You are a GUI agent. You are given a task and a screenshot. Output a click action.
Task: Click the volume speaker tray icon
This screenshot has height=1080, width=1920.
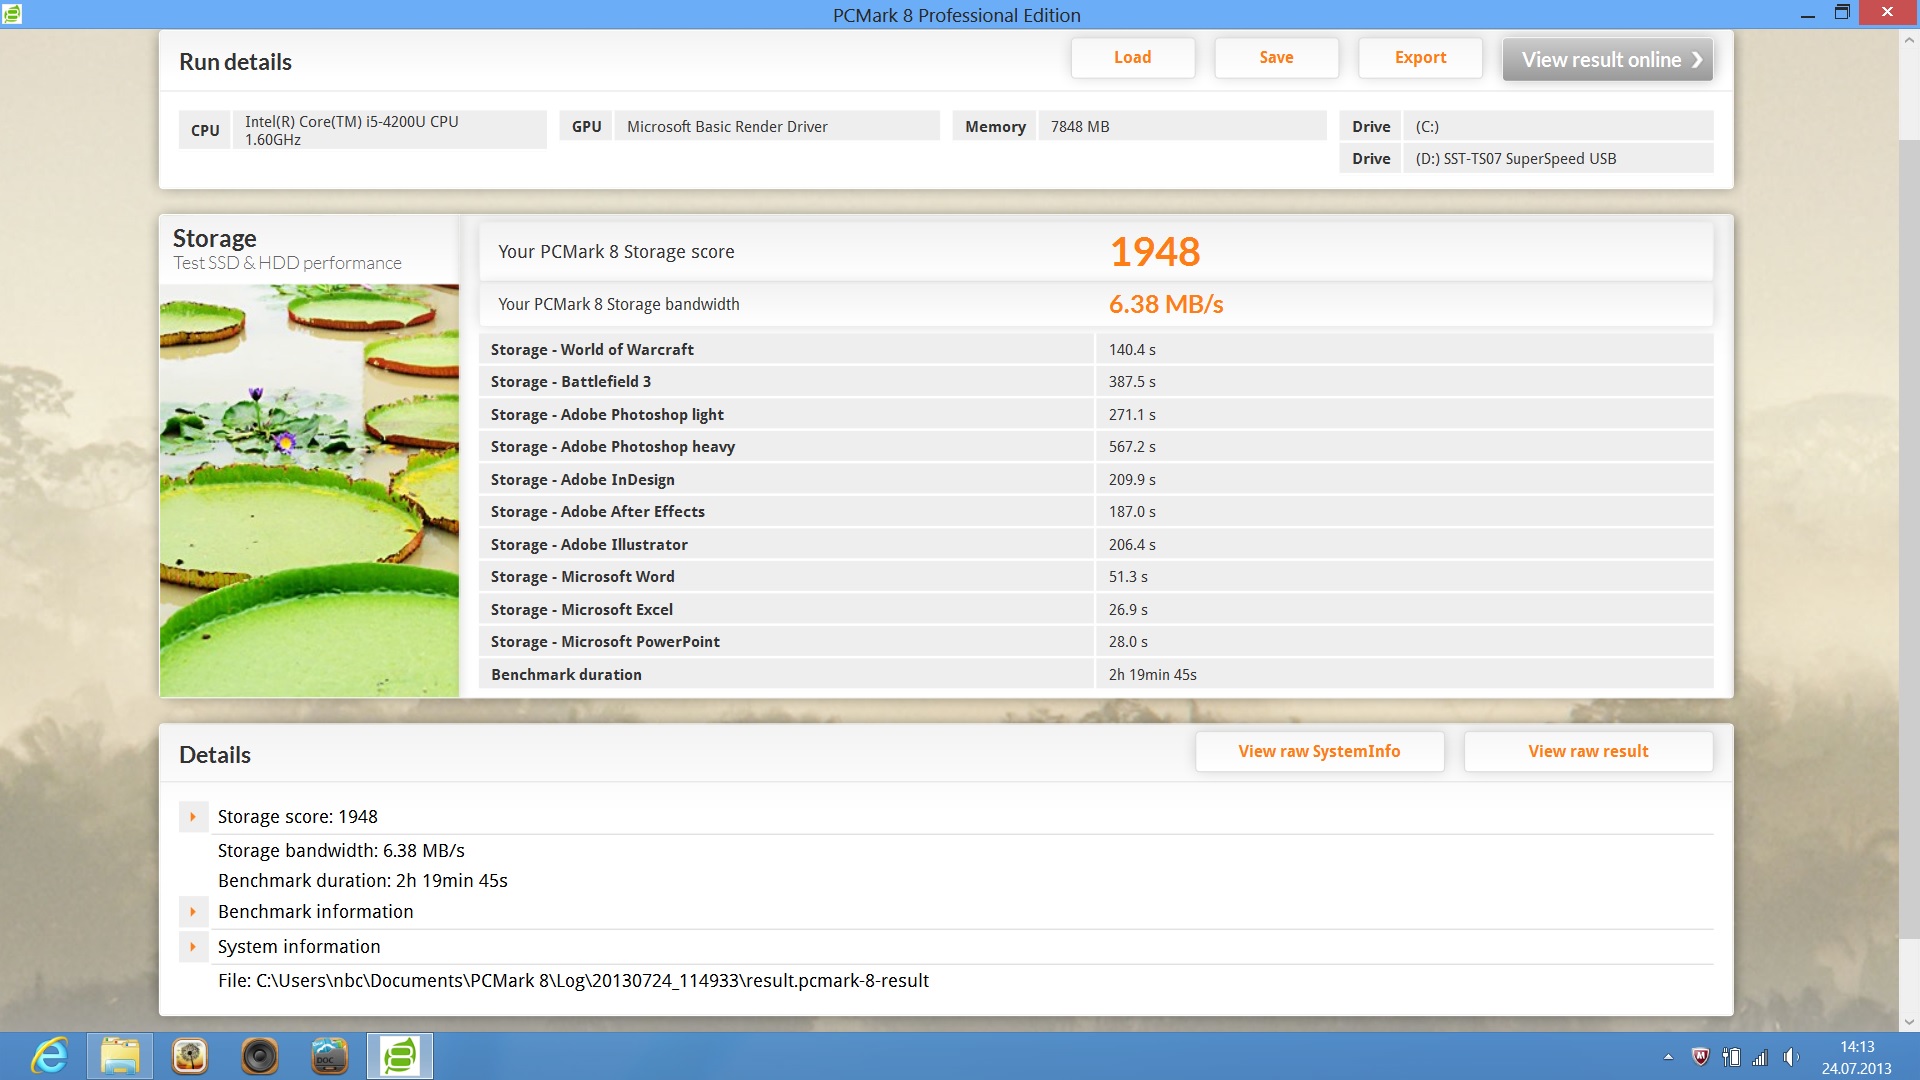click(1791, 1057)
